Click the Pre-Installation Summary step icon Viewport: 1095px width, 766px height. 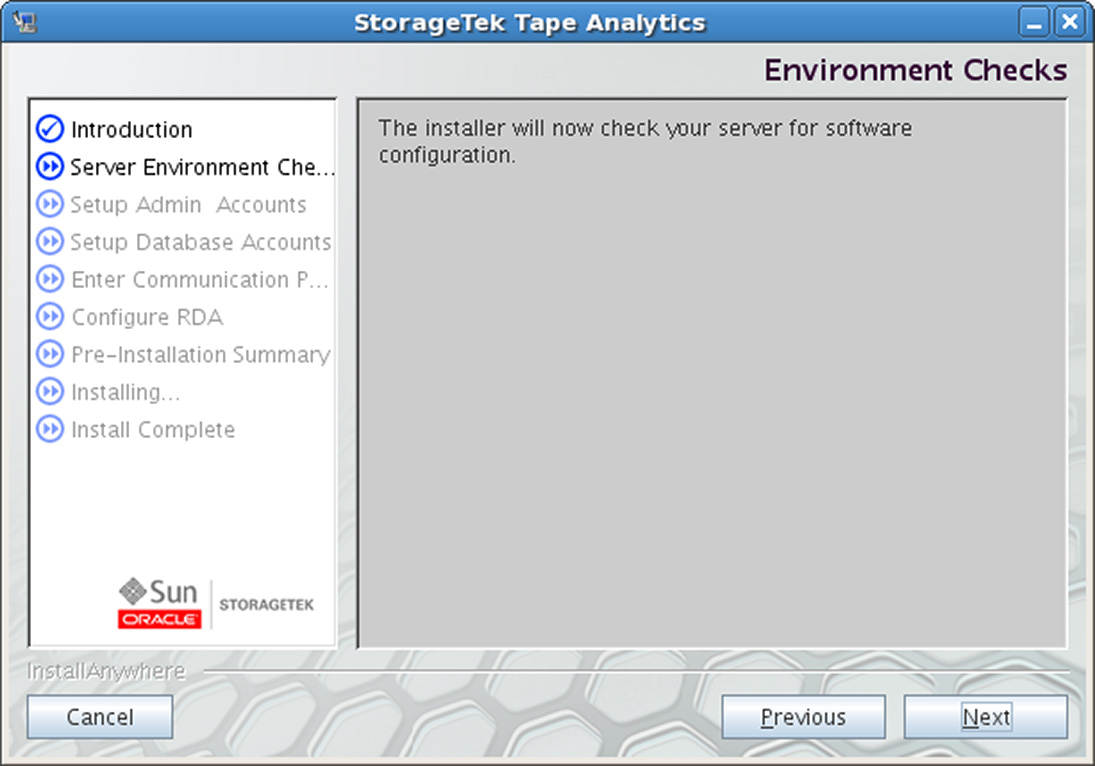(x=50, y=354)
